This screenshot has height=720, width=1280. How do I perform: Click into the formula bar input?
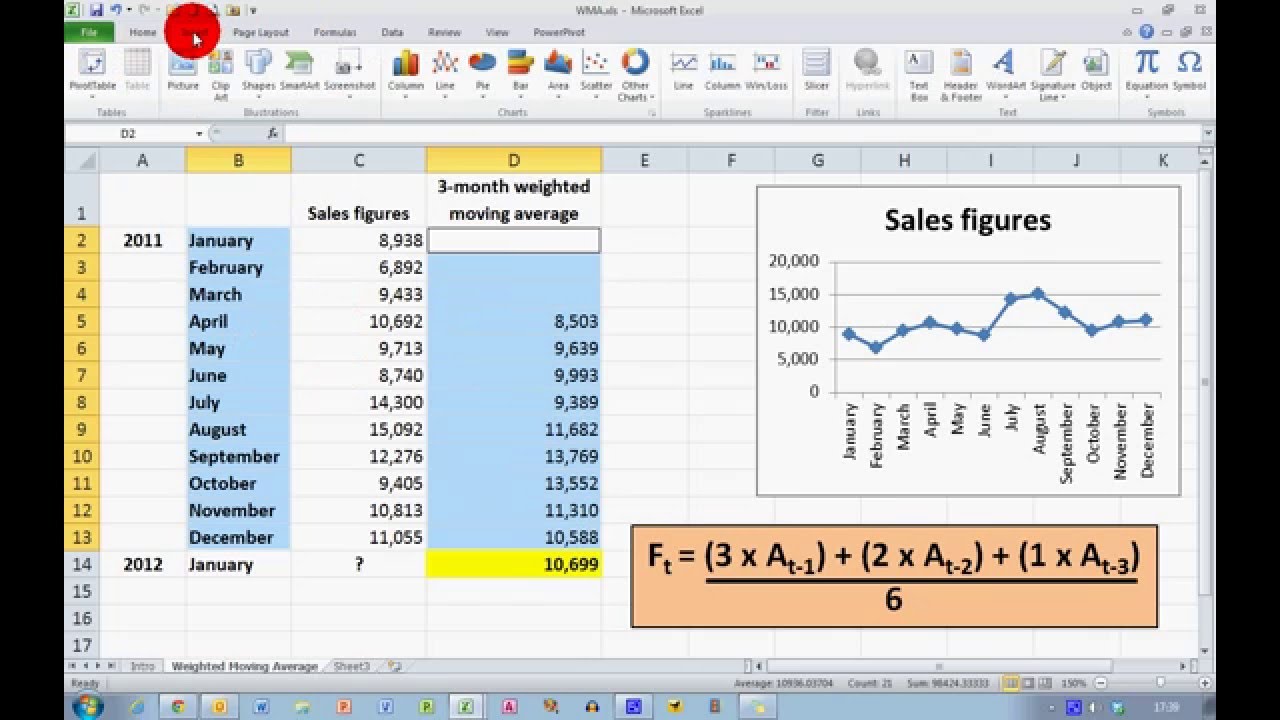742,133
